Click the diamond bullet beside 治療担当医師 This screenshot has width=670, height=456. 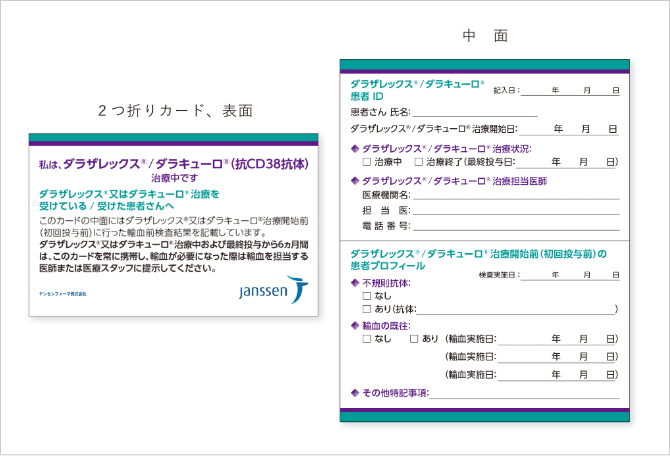pyautogui.click(x=354, y=181)
